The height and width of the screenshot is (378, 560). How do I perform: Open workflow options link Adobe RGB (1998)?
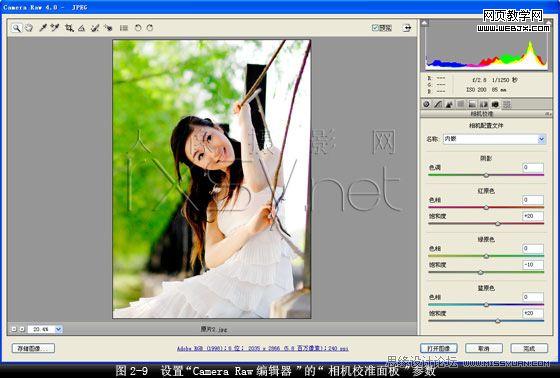point(262,348)
